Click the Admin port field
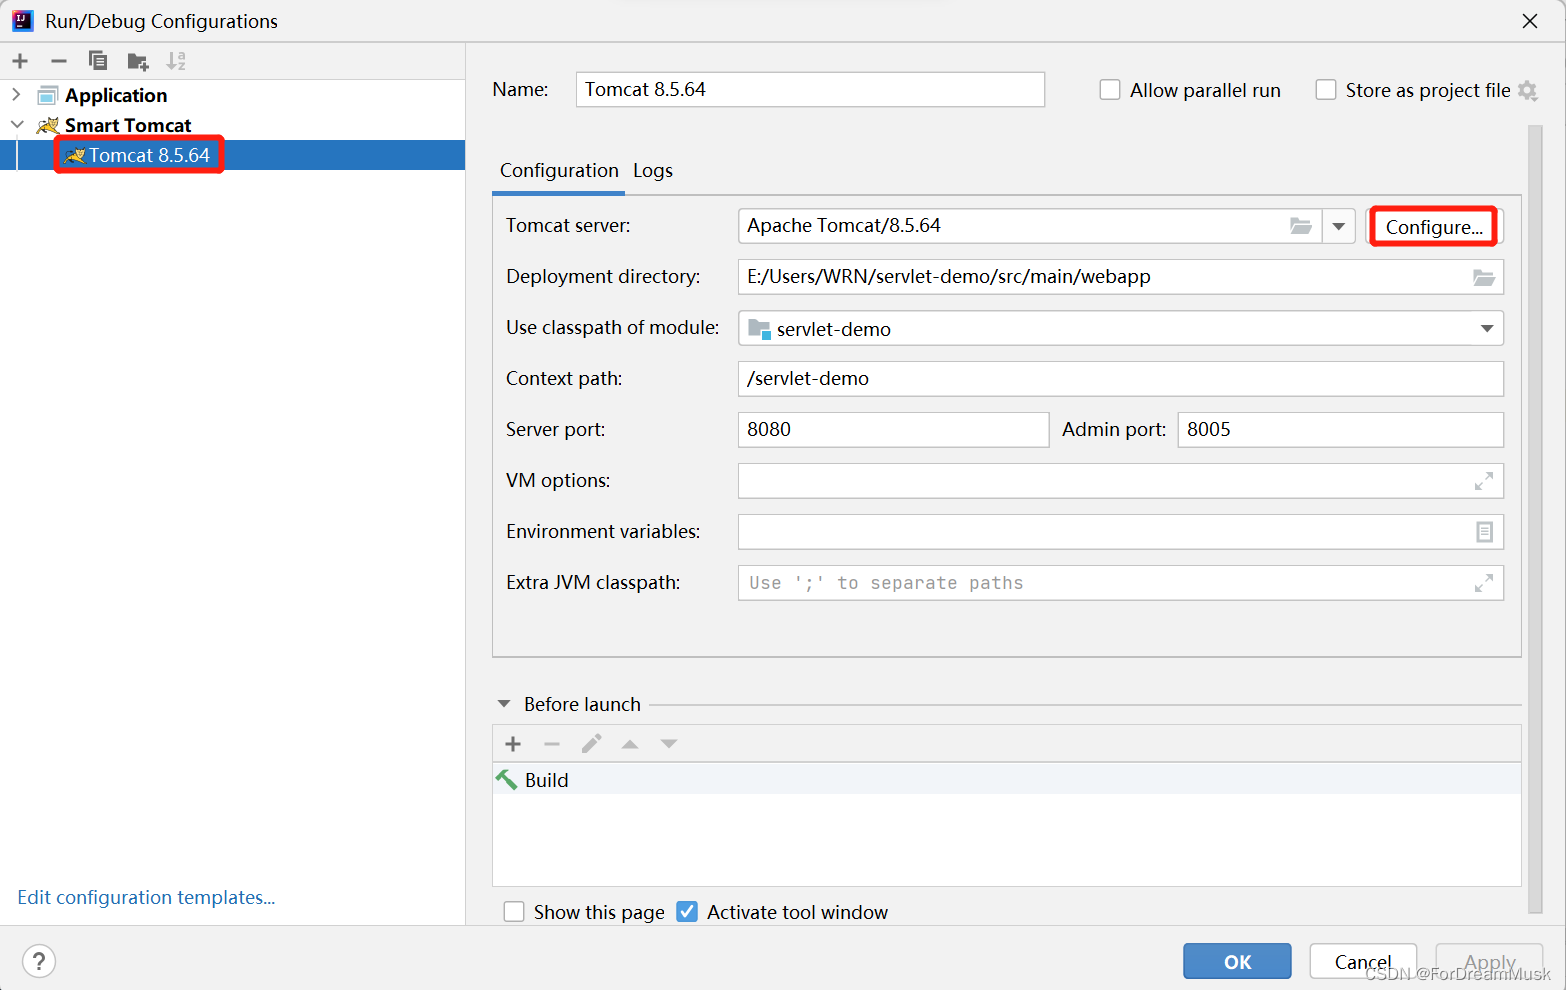The image size is (1566, 990). (x=1341, y=430)
